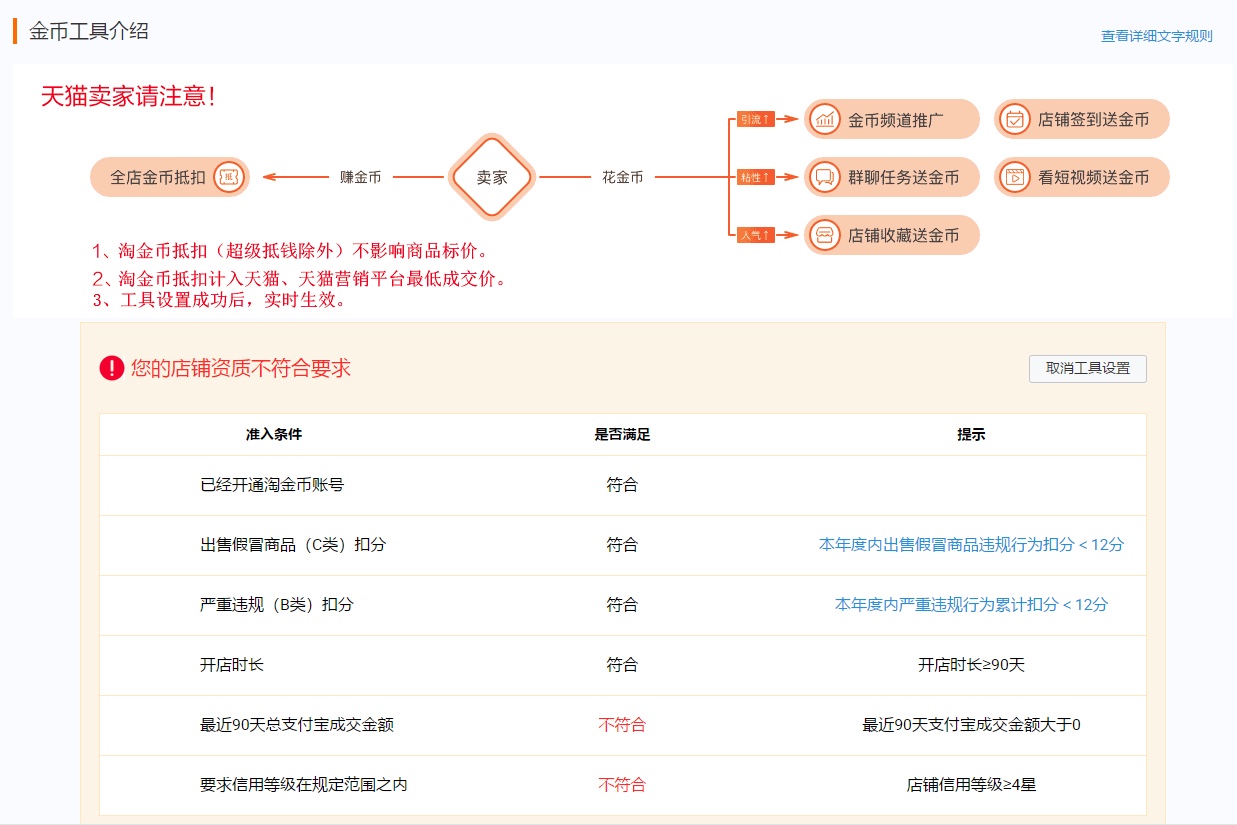Click the 金币工具介绍 heading

coord(88,31)
